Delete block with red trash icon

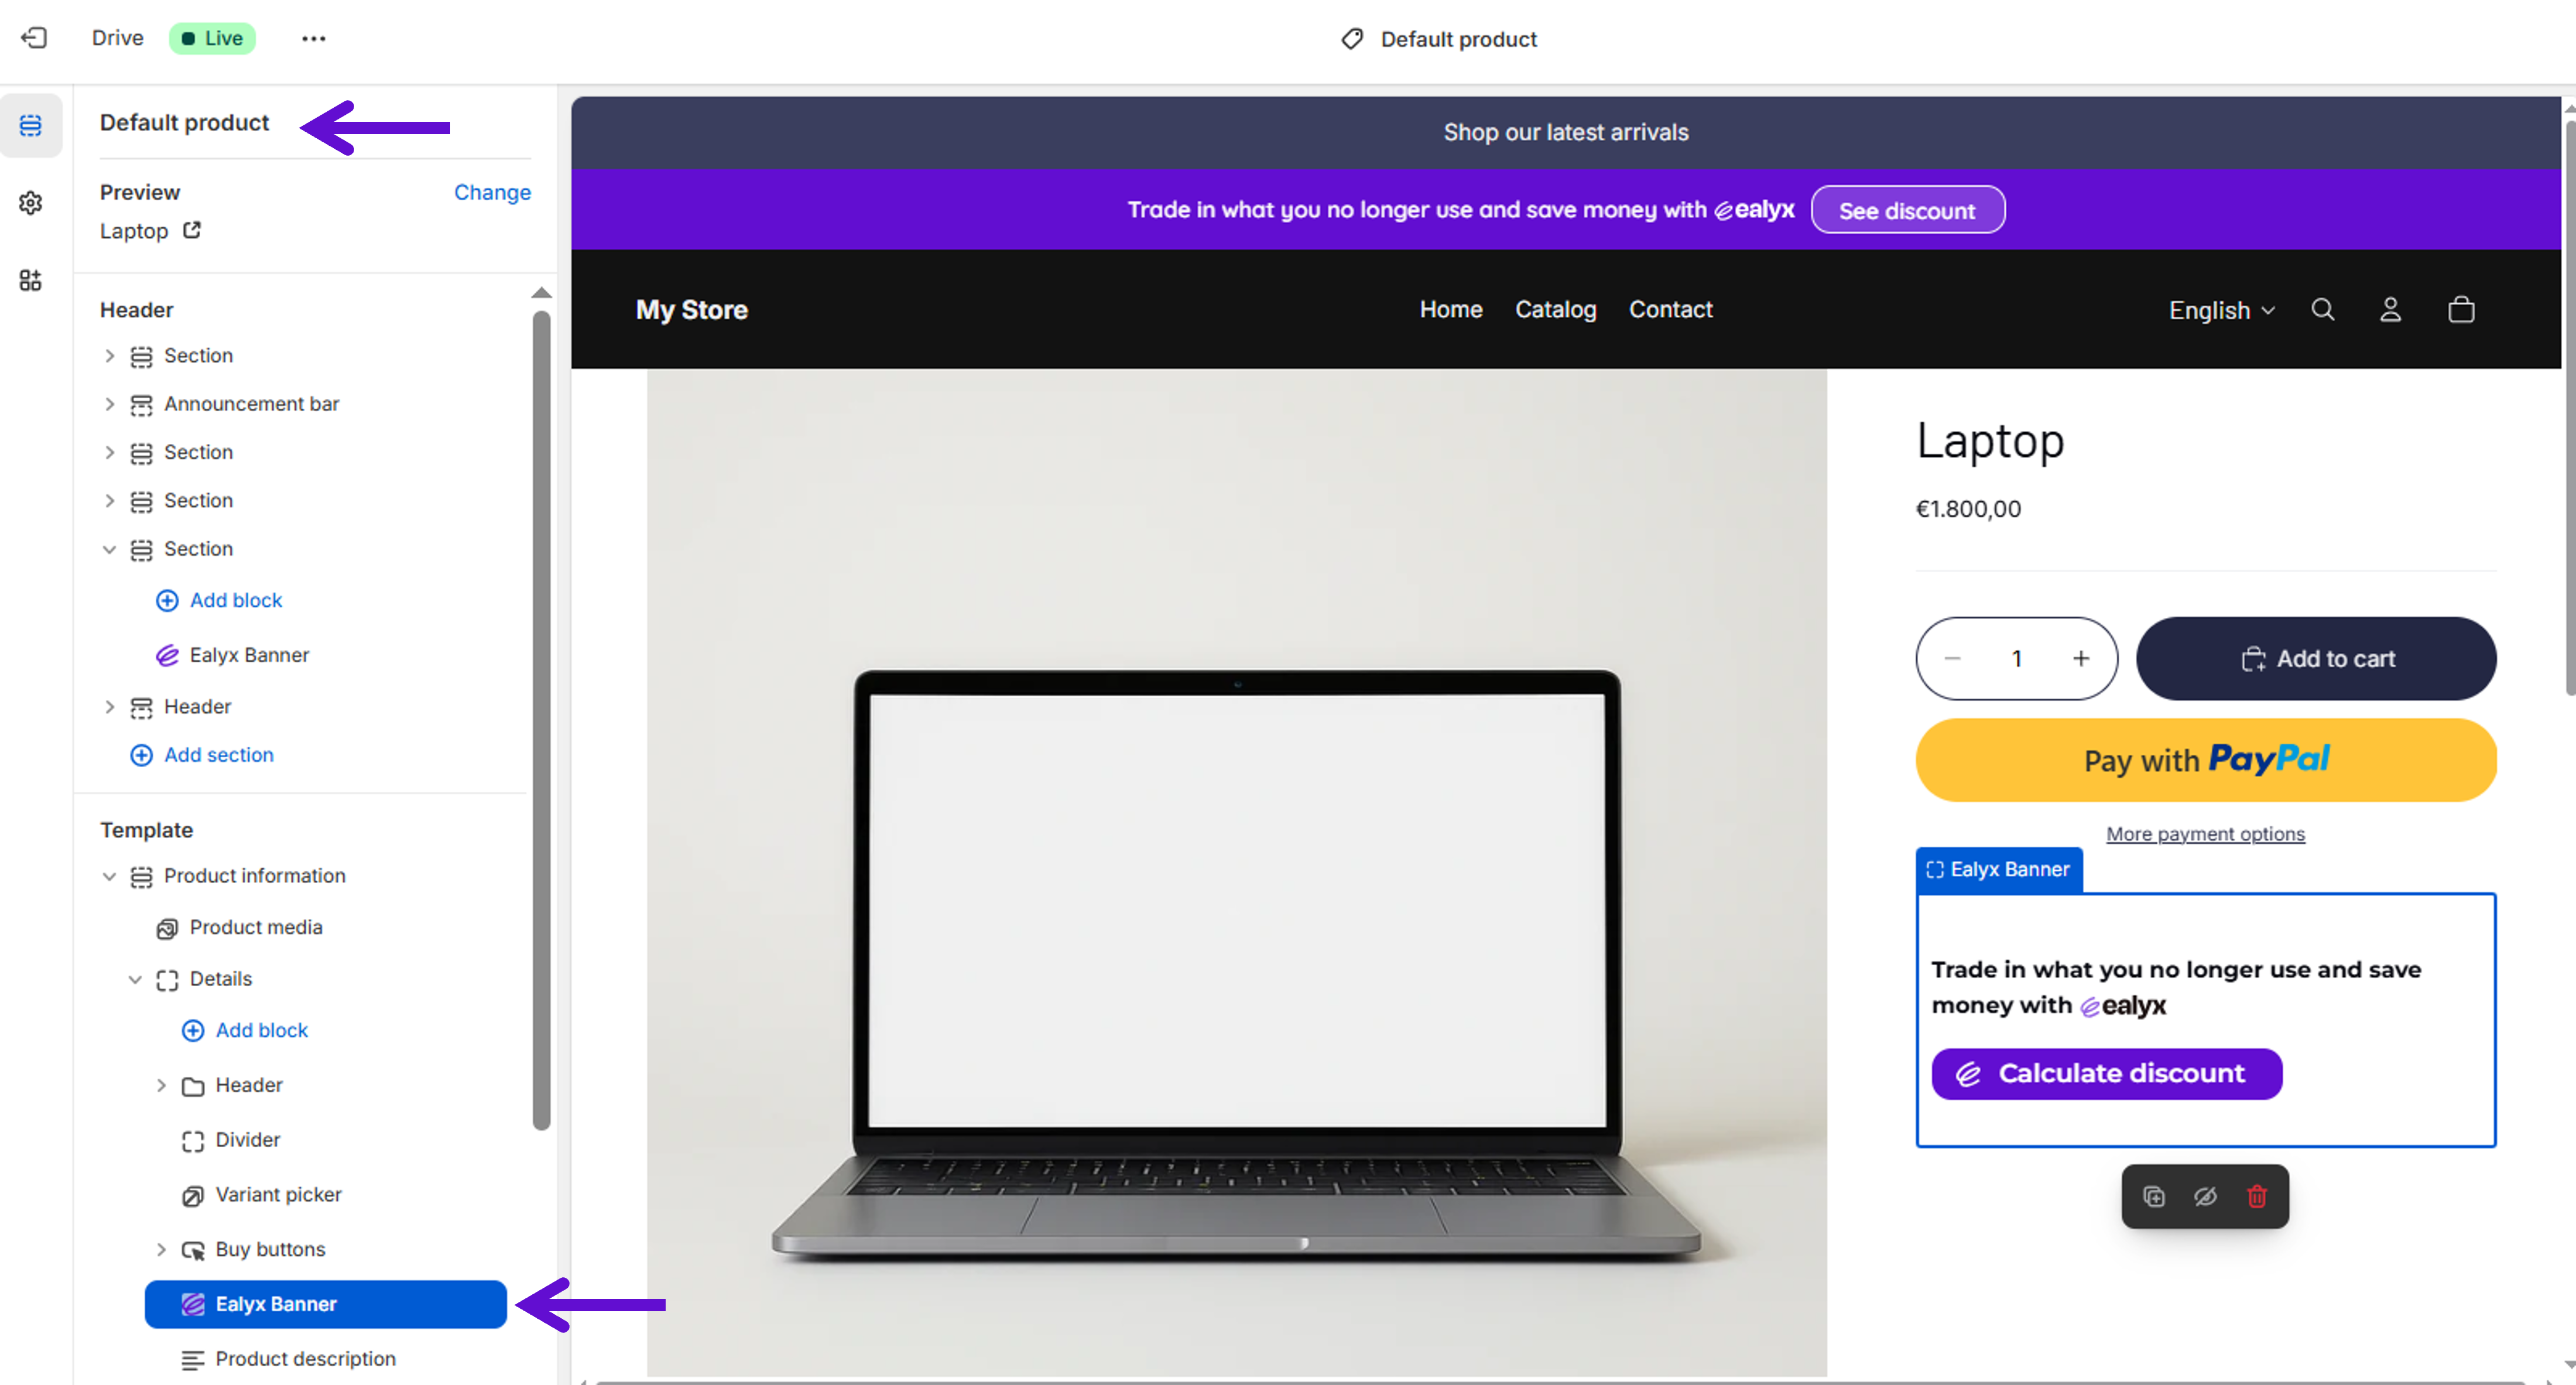click(x=2256, y=1196)
